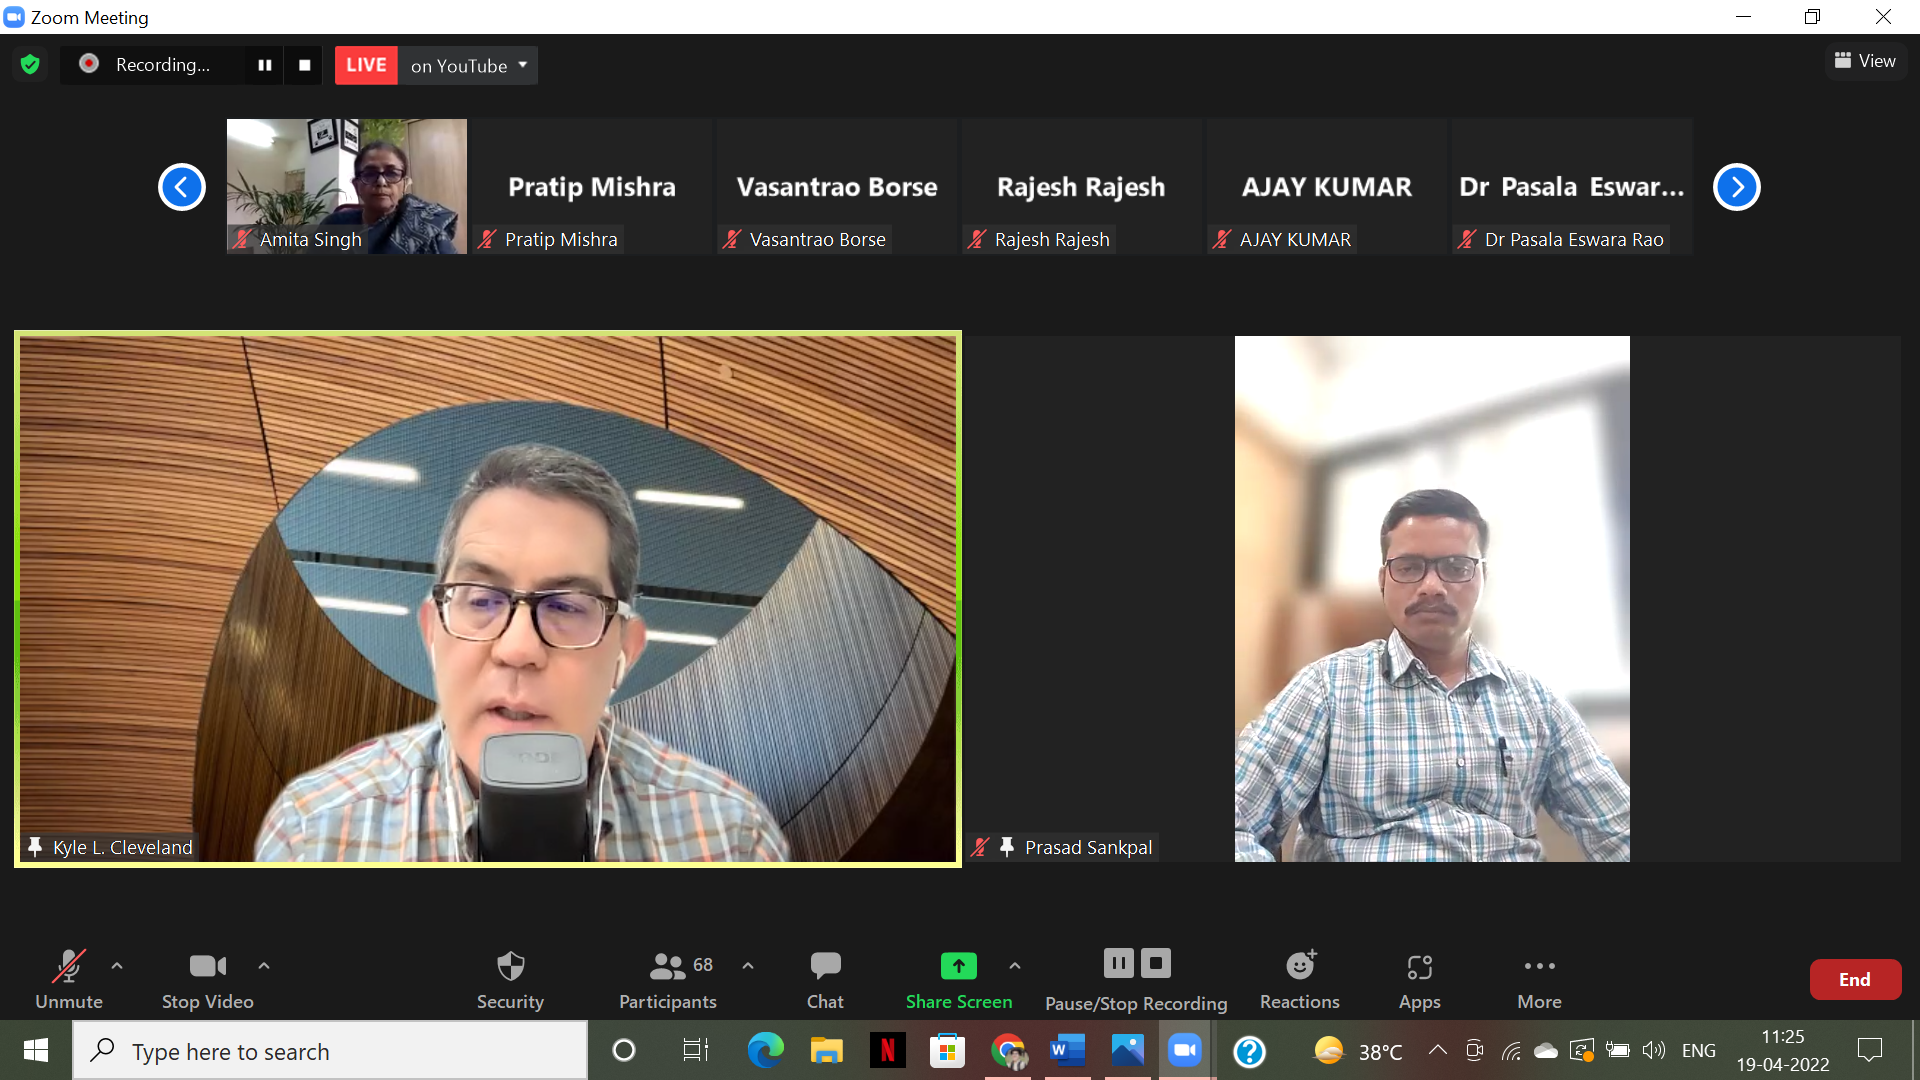This screenshot has height=1080, width=1920.
Task: Open the Apps panel
Action: (1419, 979)
